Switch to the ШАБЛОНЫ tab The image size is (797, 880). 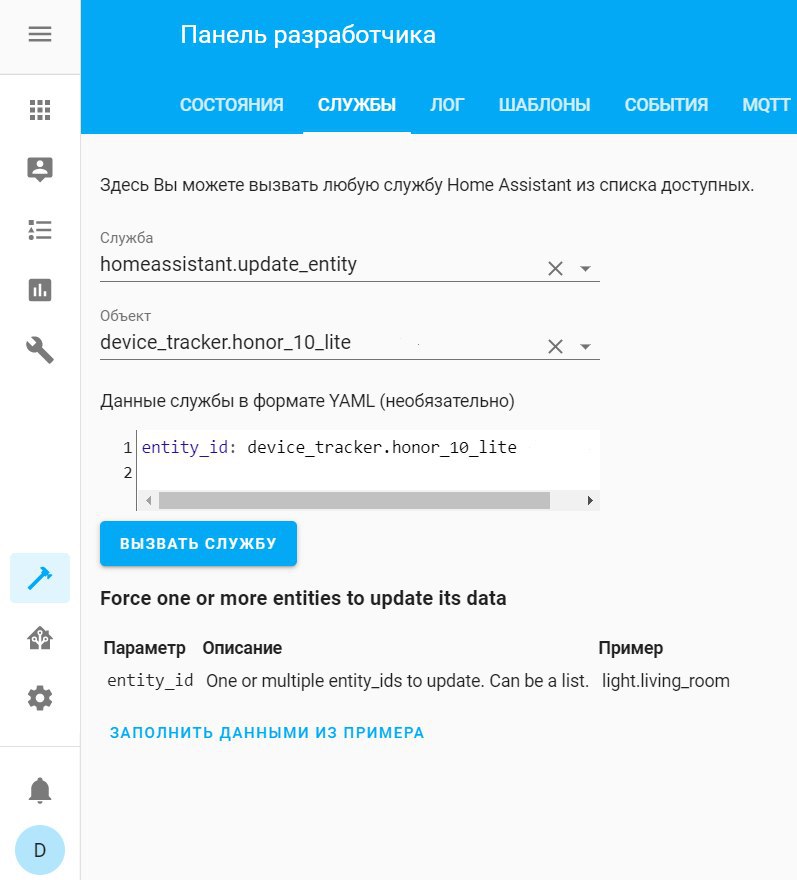(x=544, y=105)
